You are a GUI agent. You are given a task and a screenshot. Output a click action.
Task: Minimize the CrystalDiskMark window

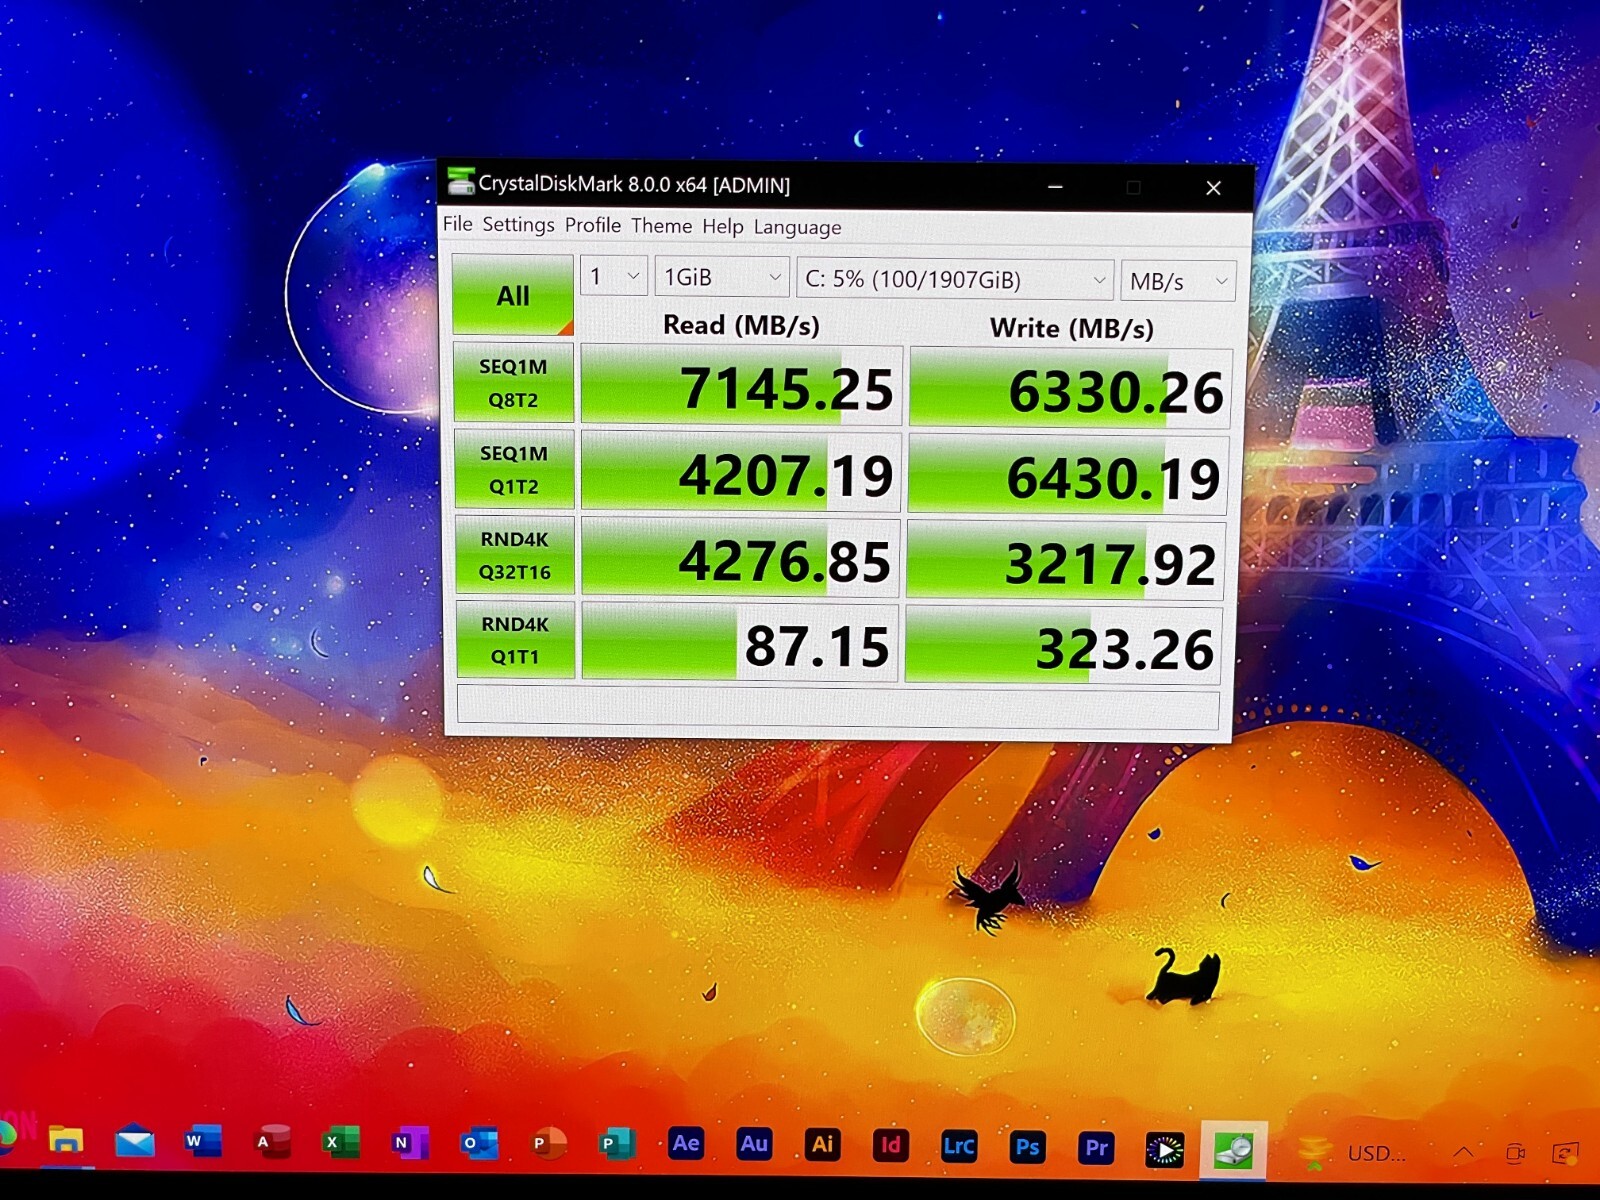click(x=1055, y=187)
